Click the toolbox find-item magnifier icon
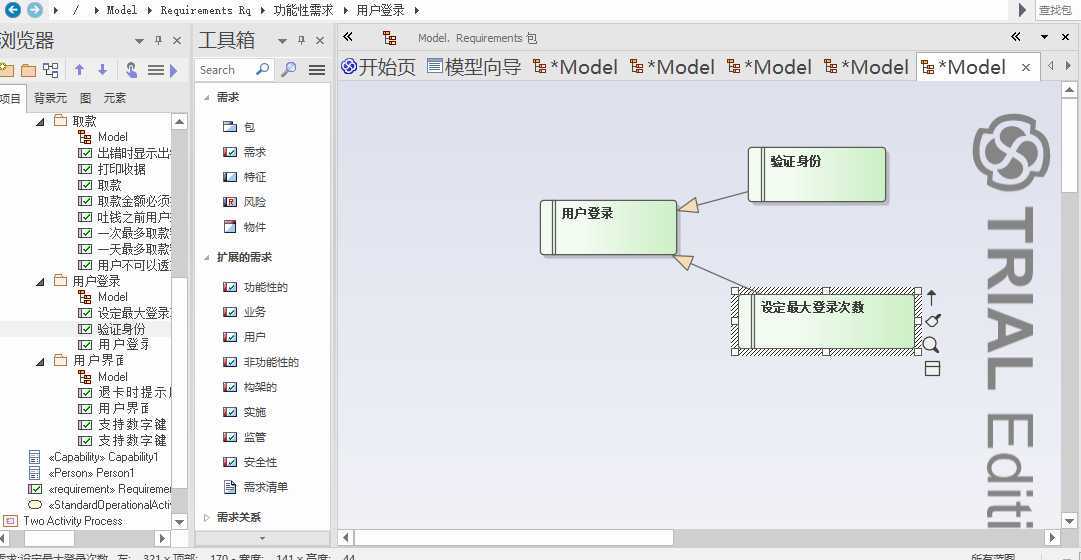 pos(290,70)
